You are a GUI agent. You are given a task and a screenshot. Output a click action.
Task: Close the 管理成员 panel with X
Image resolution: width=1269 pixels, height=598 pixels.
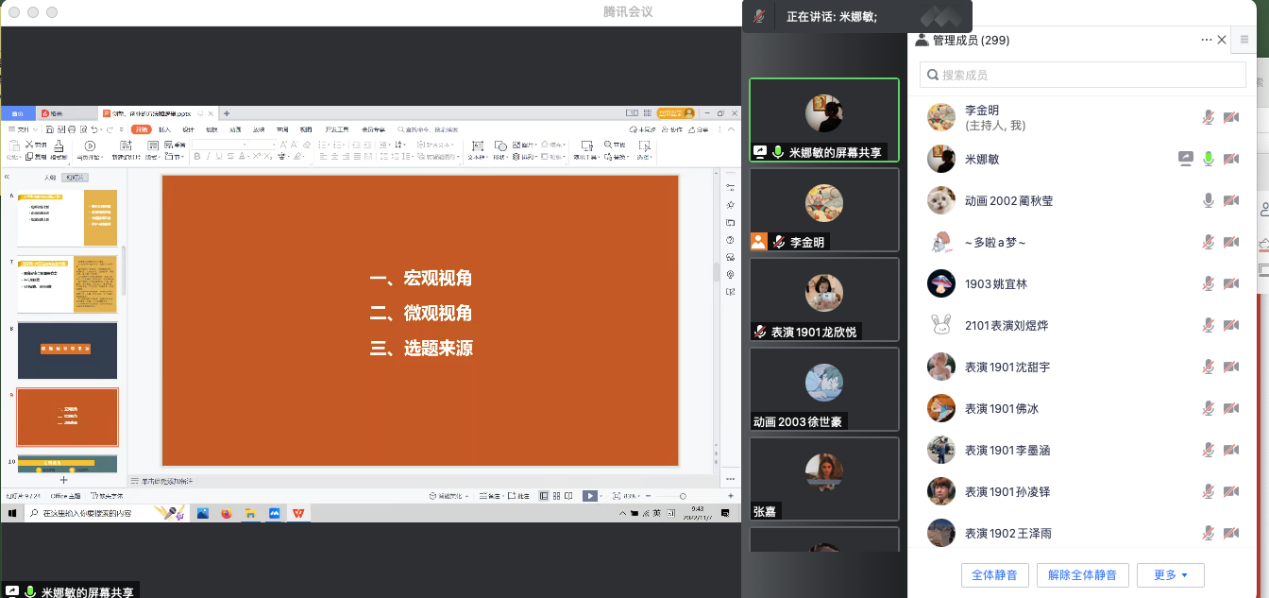1222,40
